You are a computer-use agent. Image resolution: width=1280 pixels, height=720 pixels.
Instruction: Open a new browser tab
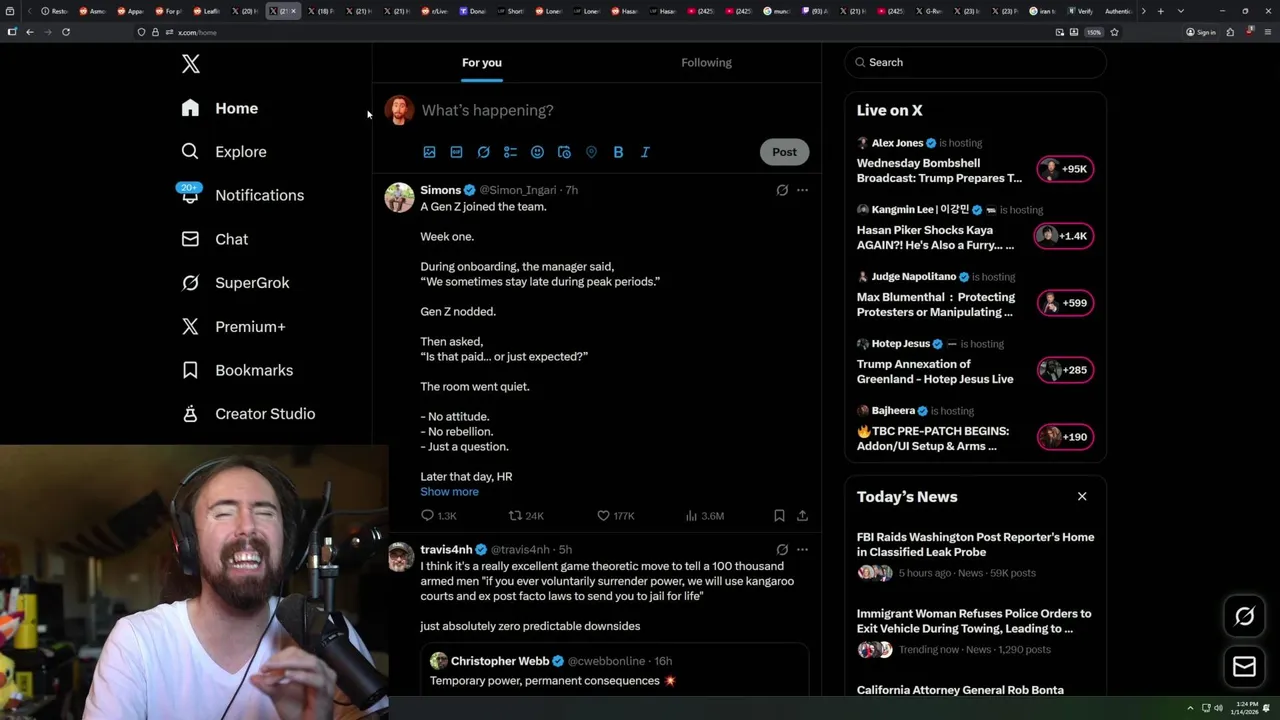point(1160,11)
